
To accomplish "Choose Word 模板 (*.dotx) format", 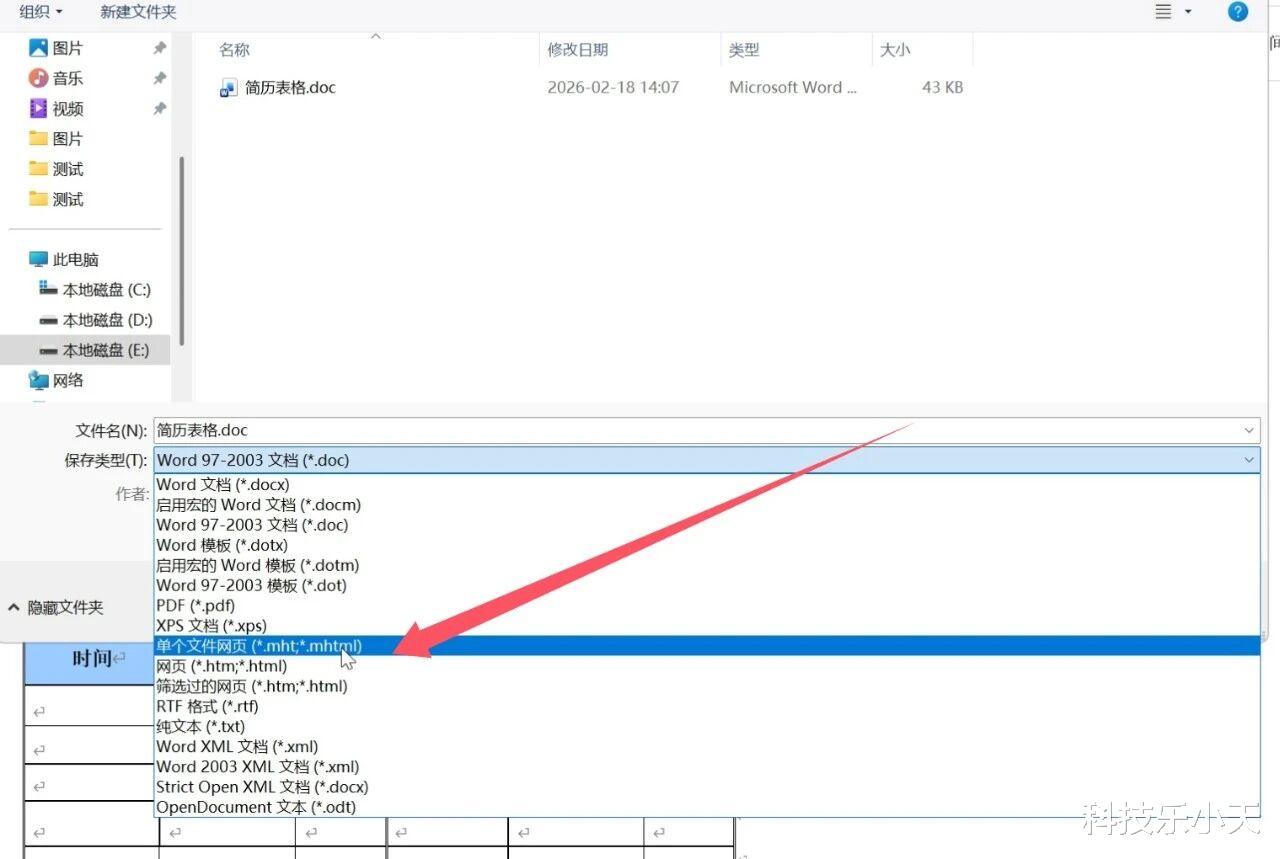I will click(x=707, y=545).
